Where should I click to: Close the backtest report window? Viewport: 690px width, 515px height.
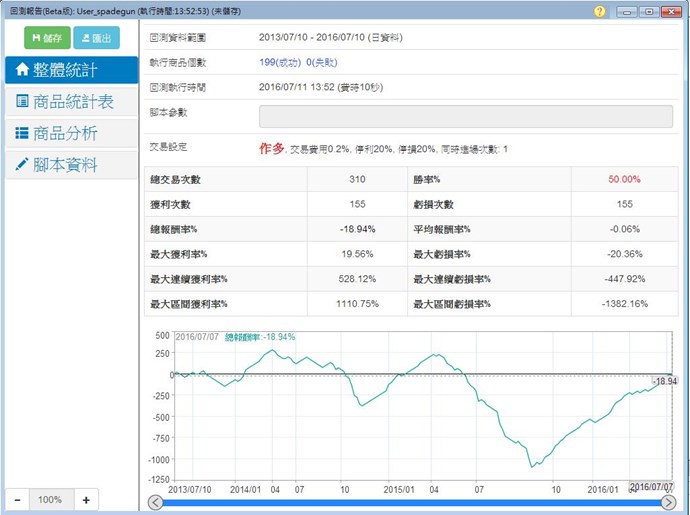point(672,11)
